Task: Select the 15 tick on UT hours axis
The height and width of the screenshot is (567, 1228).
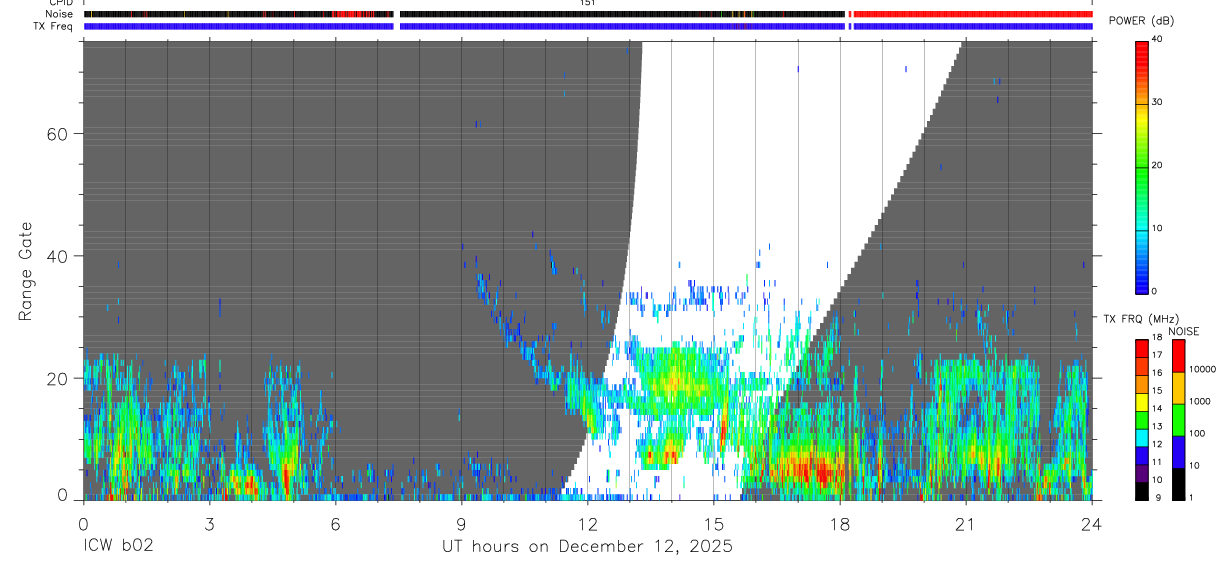Action: [x=713, y=523]
